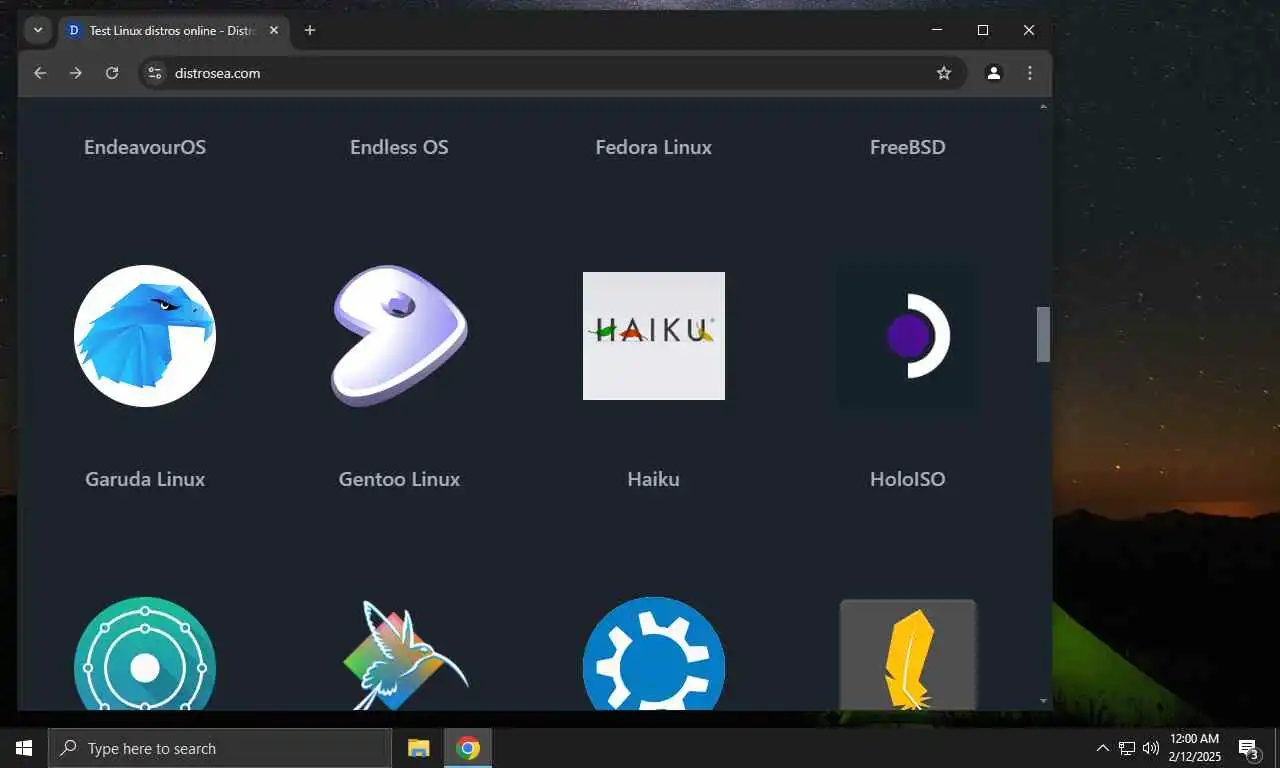The image size is (1280, 768).
Task: Go forward in browser history
Action: pyautogui.click(x=76, y=73)
